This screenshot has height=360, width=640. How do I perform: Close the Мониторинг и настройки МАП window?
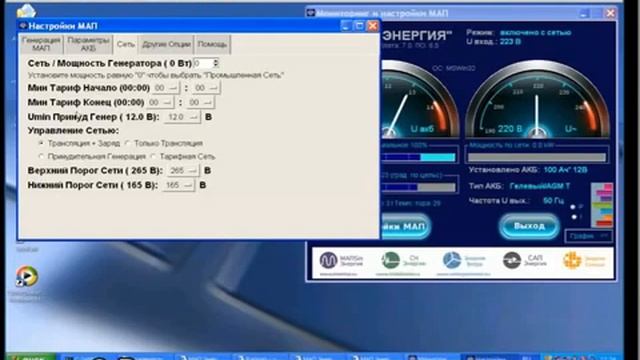coord(611,13)
